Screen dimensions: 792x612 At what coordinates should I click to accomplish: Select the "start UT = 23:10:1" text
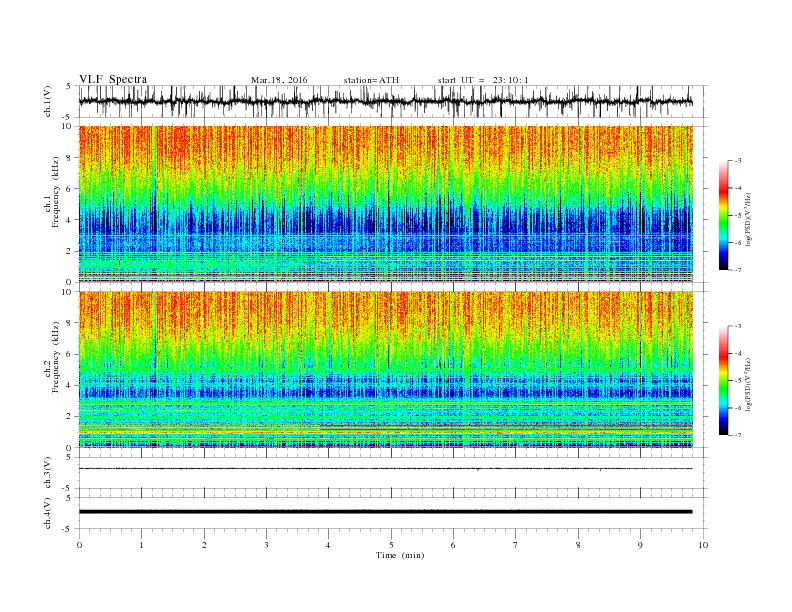(483, 80)
